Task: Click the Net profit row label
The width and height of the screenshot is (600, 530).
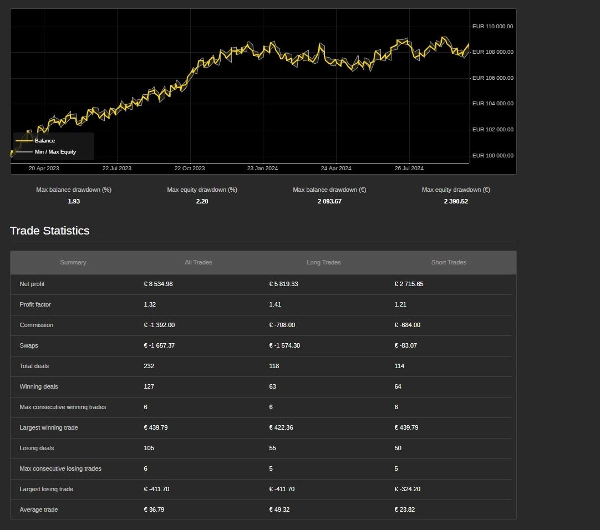Action: click(x=32, y=284)
